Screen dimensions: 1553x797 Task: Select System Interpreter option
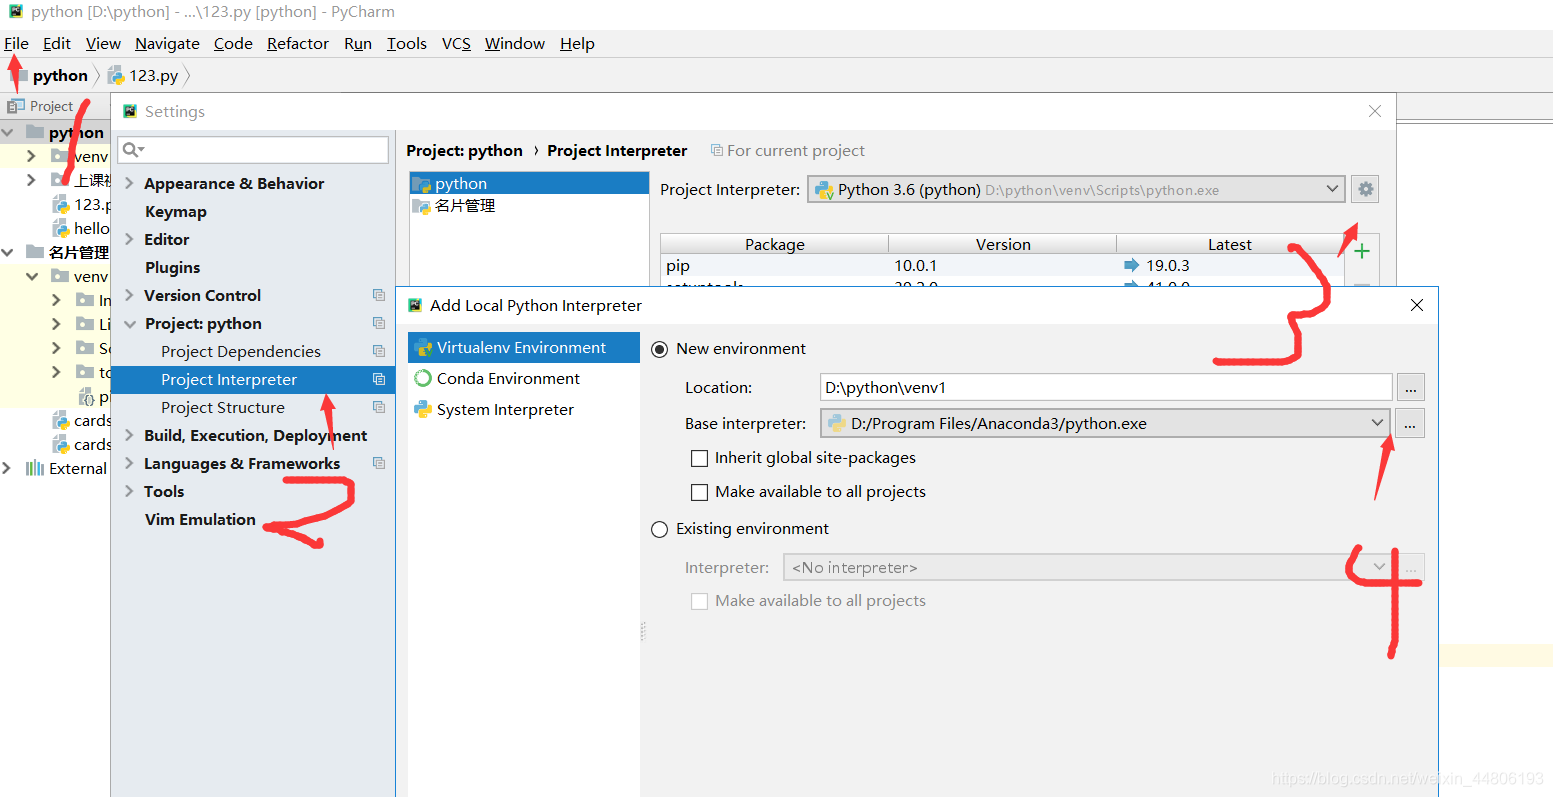pyautogui.click(x=524, y=410)
